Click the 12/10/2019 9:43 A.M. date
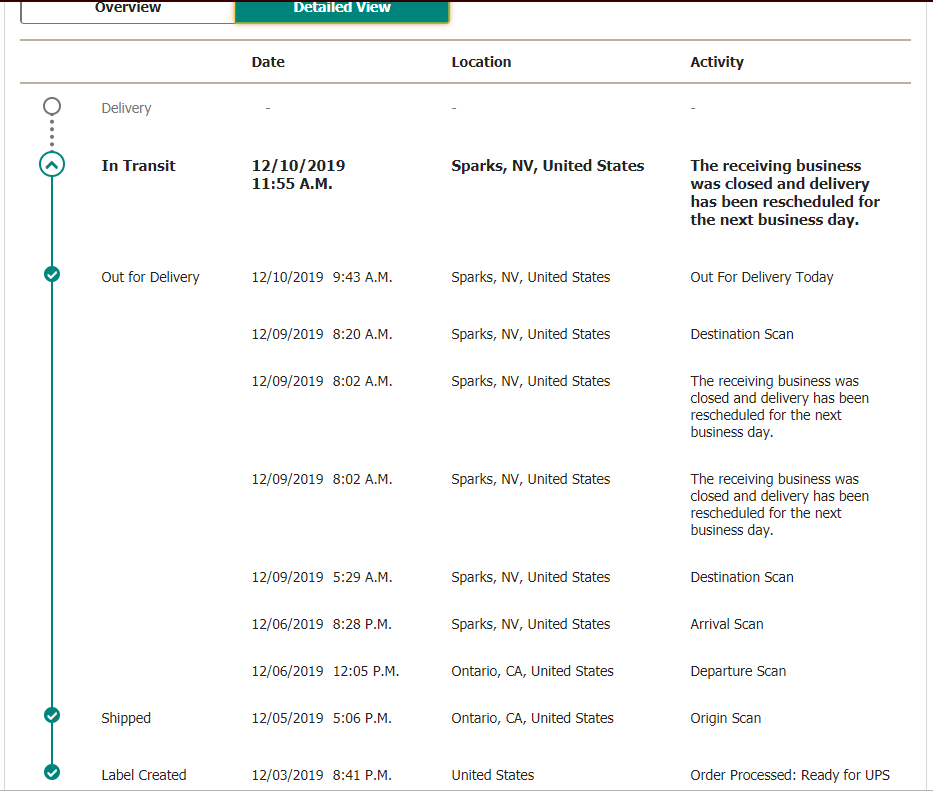Viewport: 933px width, 793px height. tap(322, 277)
